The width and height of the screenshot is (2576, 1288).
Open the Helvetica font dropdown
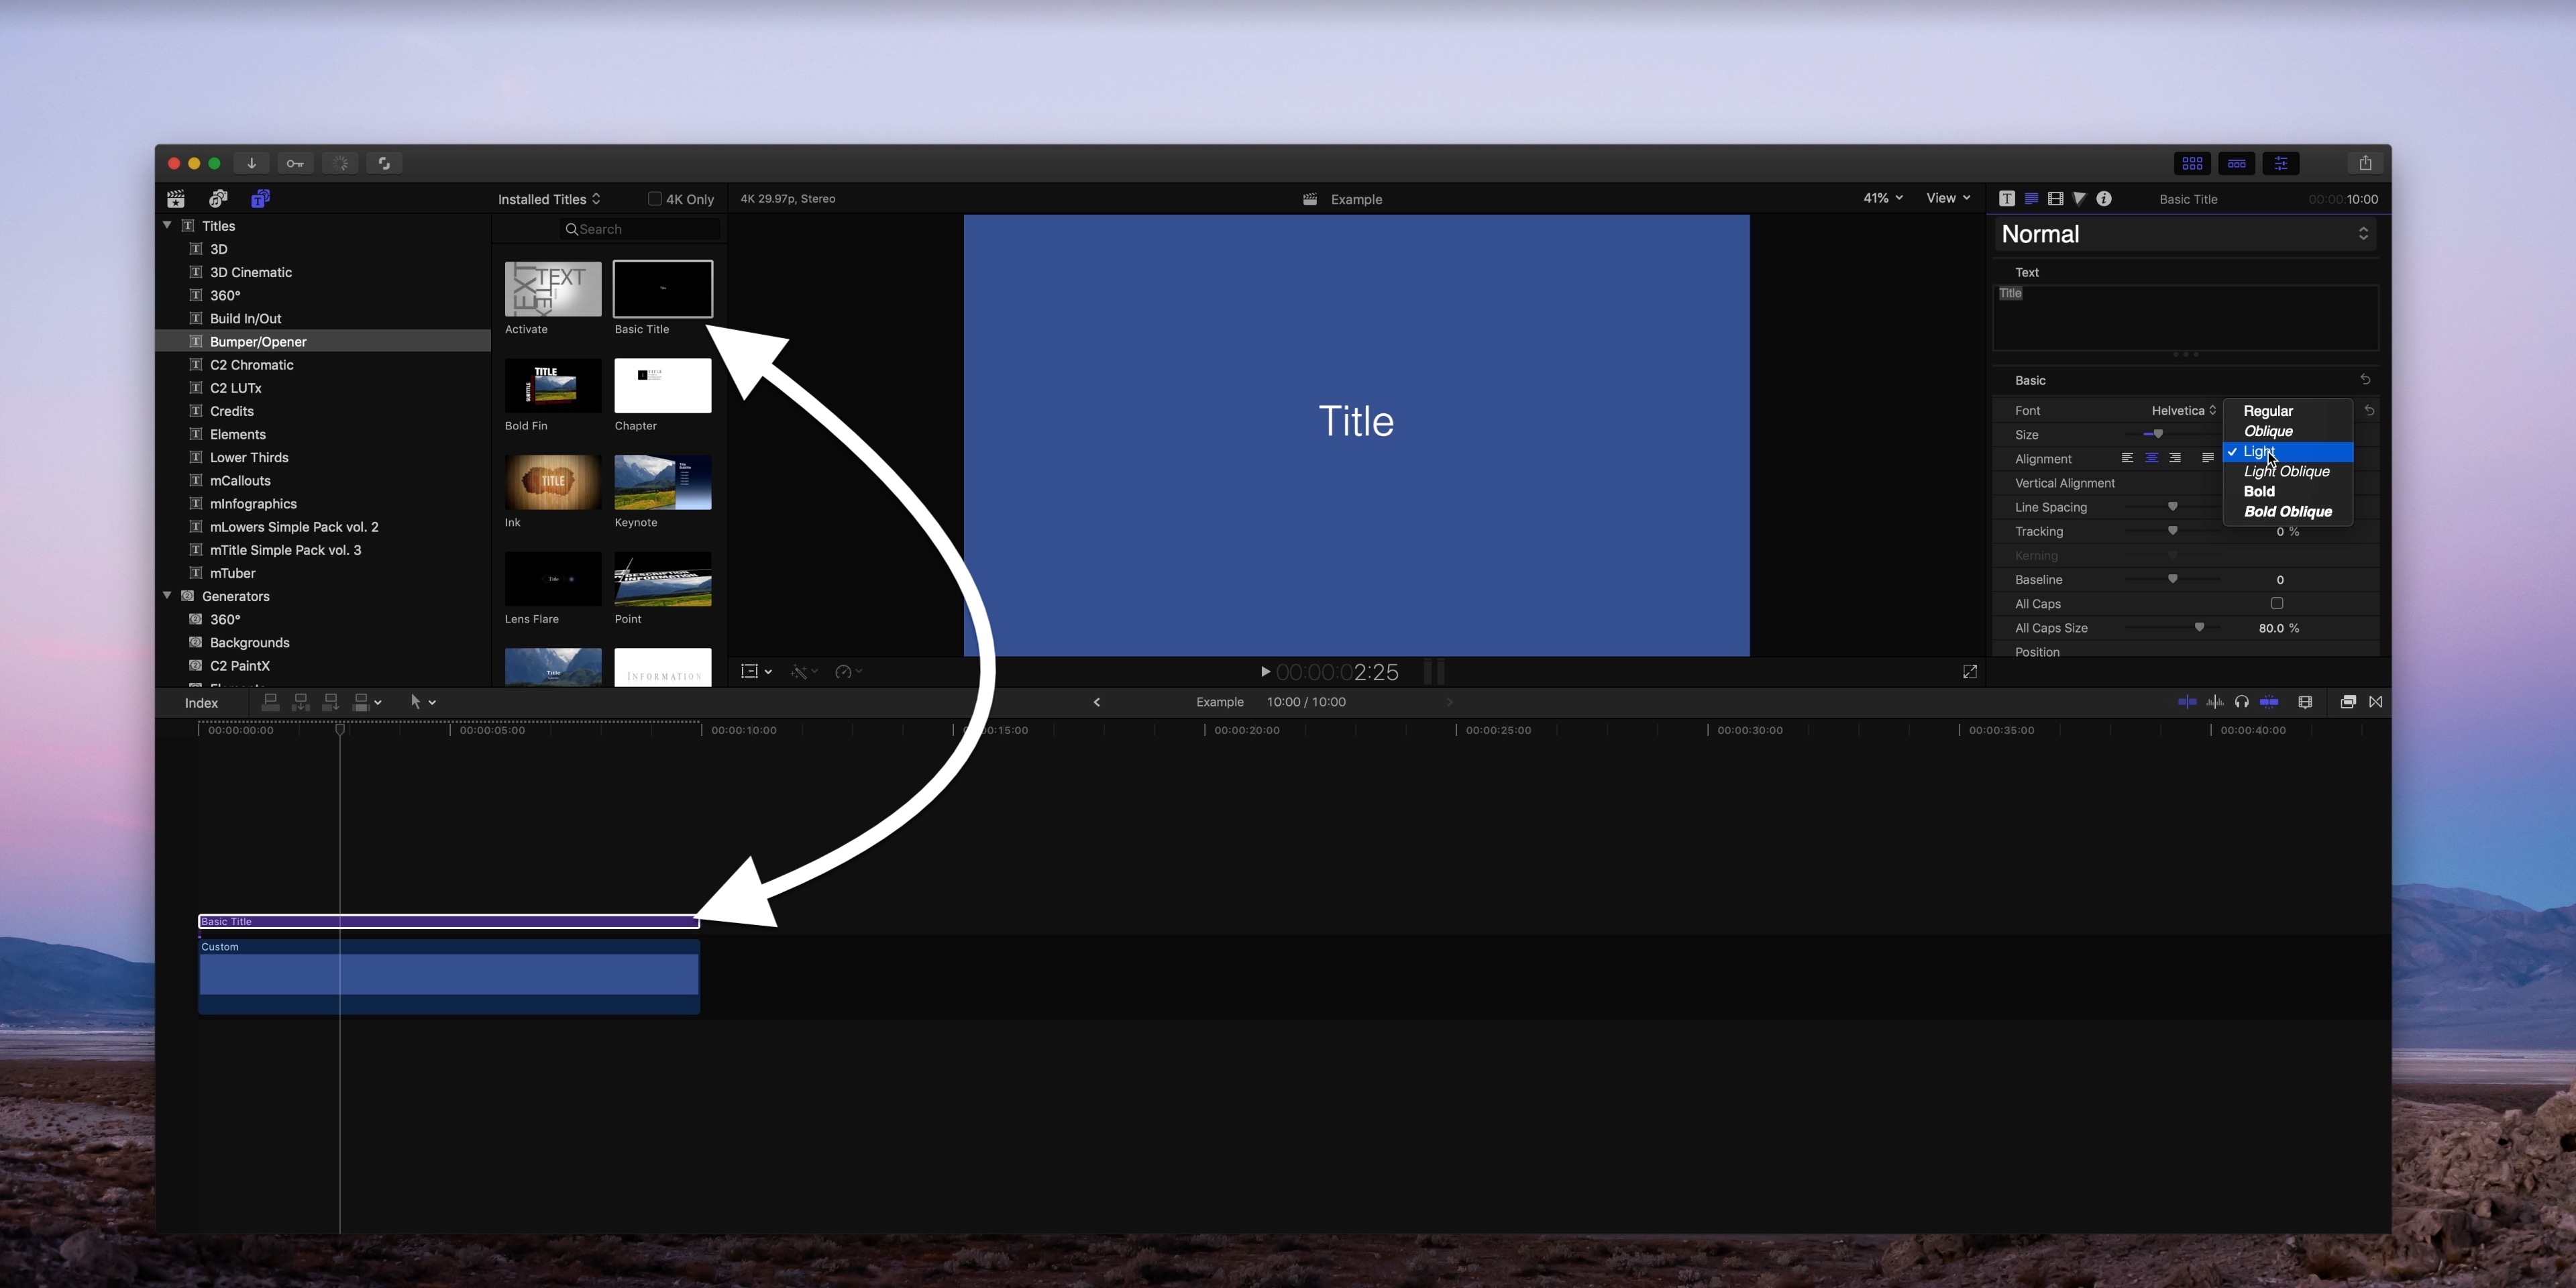[2183, 410]
